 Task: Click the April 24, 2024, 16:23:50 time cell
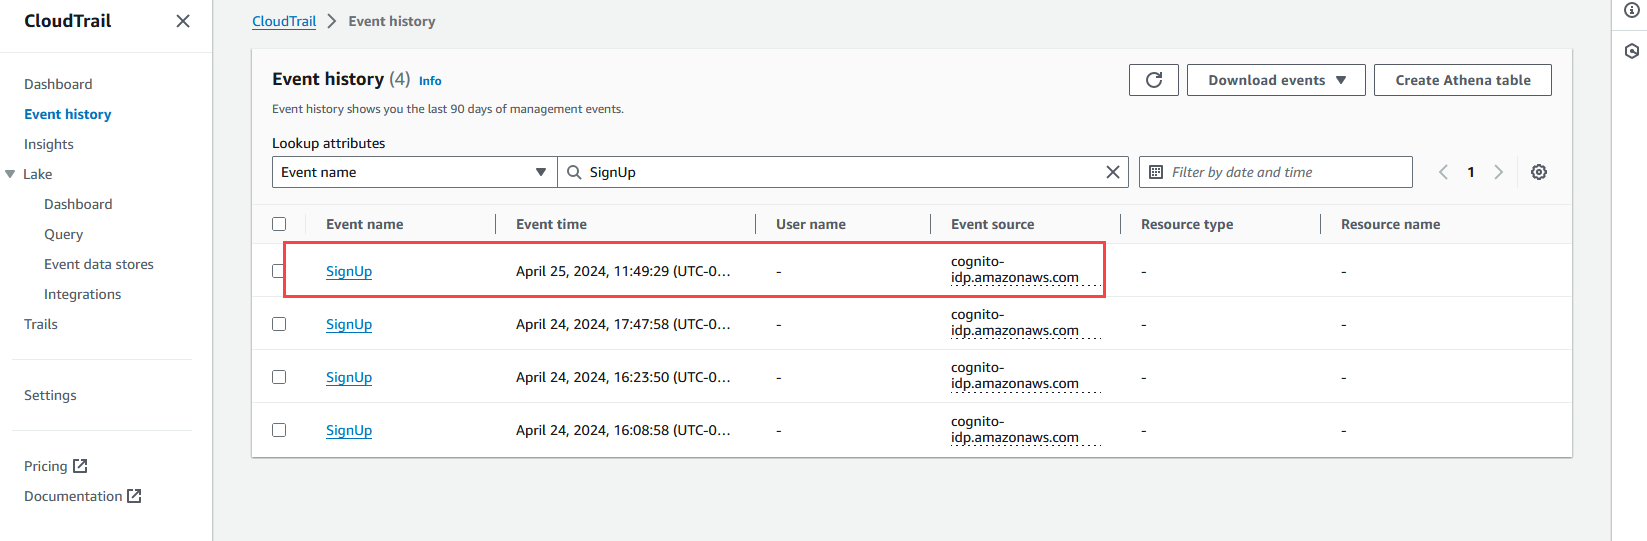(x=623, y=377)
